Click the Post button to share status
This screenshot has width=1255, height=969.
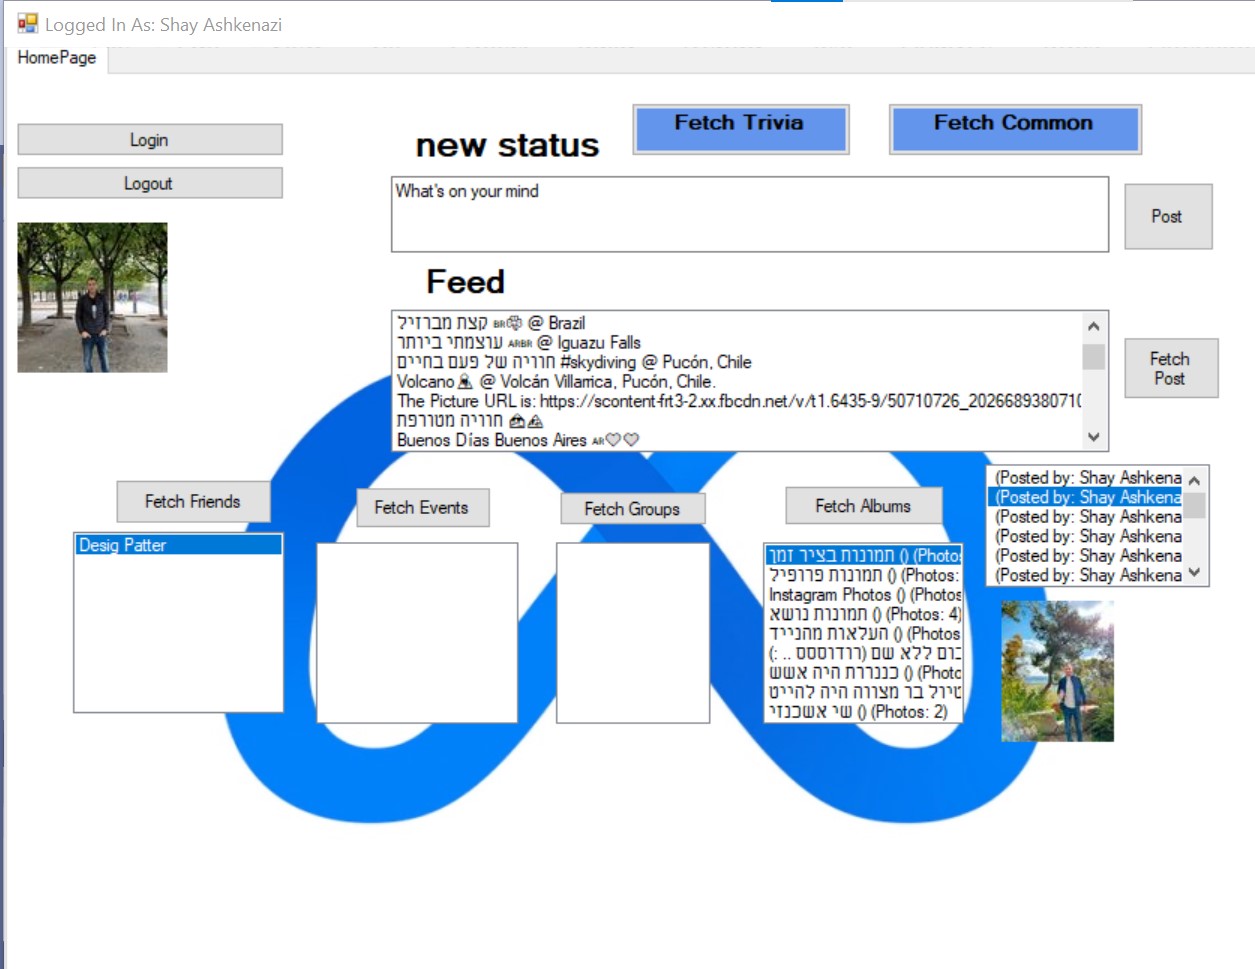point(1167,216)
